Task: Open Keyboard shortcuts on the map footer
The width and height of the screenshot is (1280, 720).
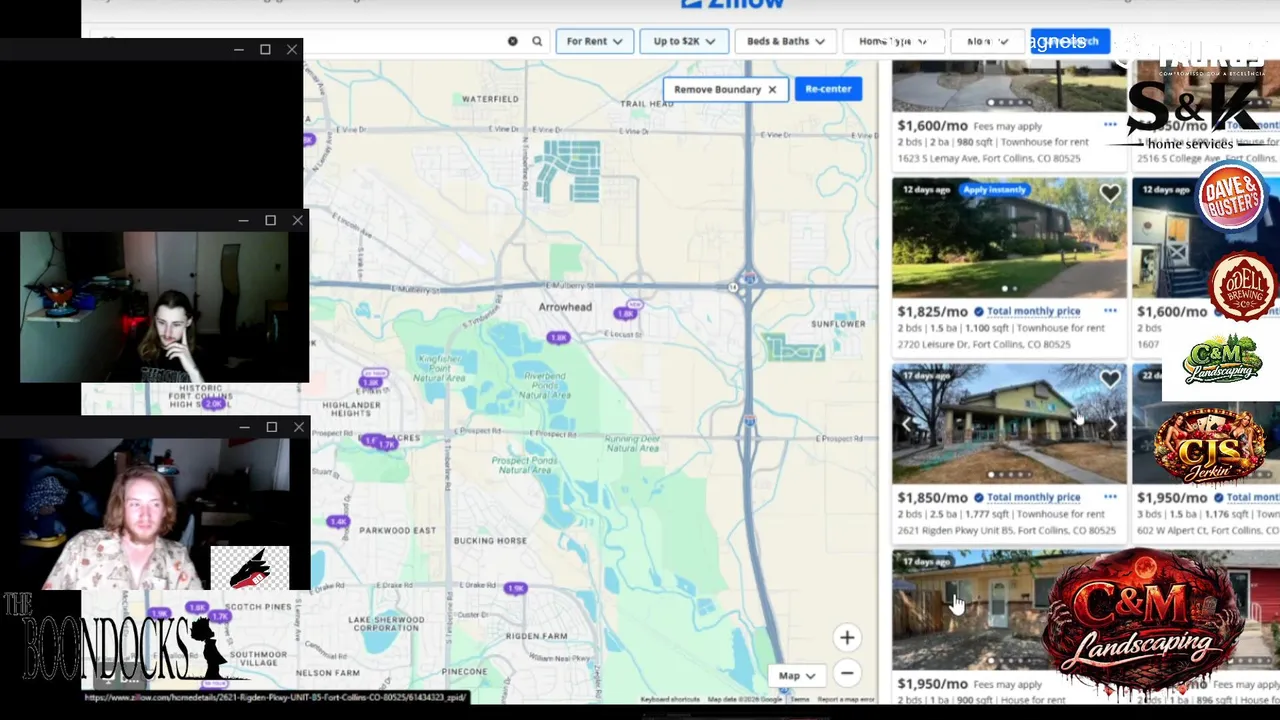Action: click(670, 699)
